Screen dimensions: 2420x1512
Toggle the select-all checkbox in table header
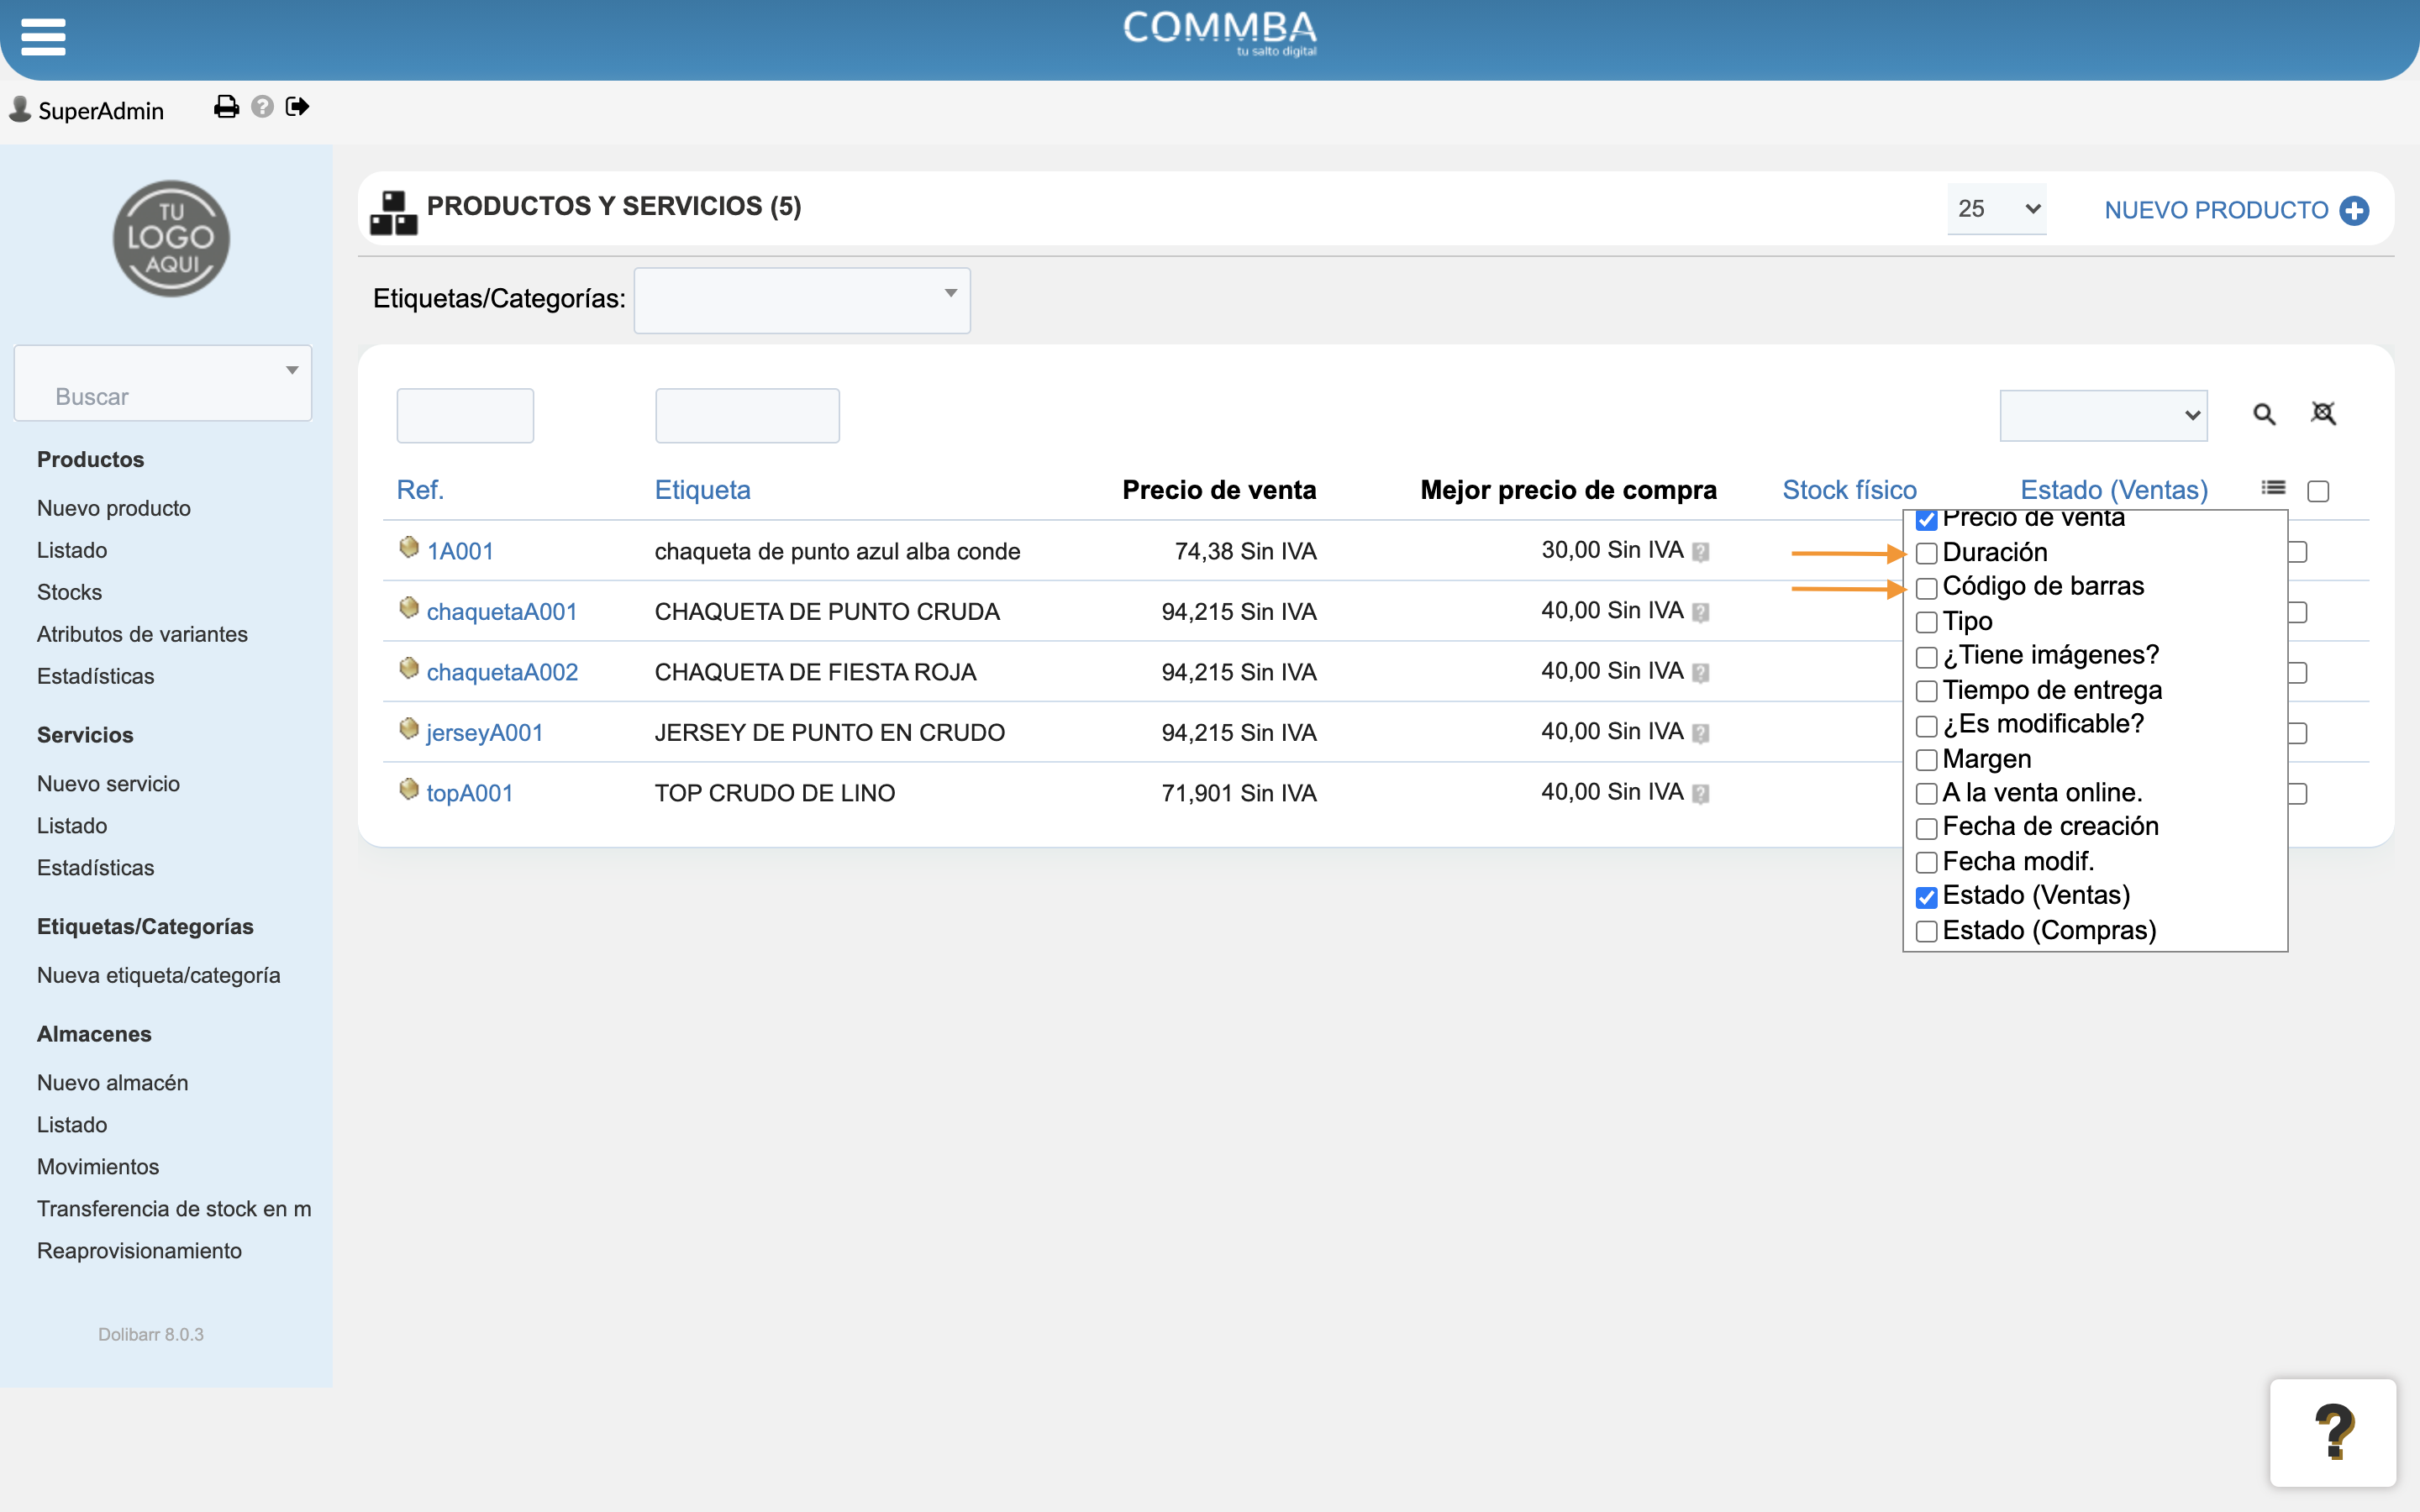[x=2318, y=491]
